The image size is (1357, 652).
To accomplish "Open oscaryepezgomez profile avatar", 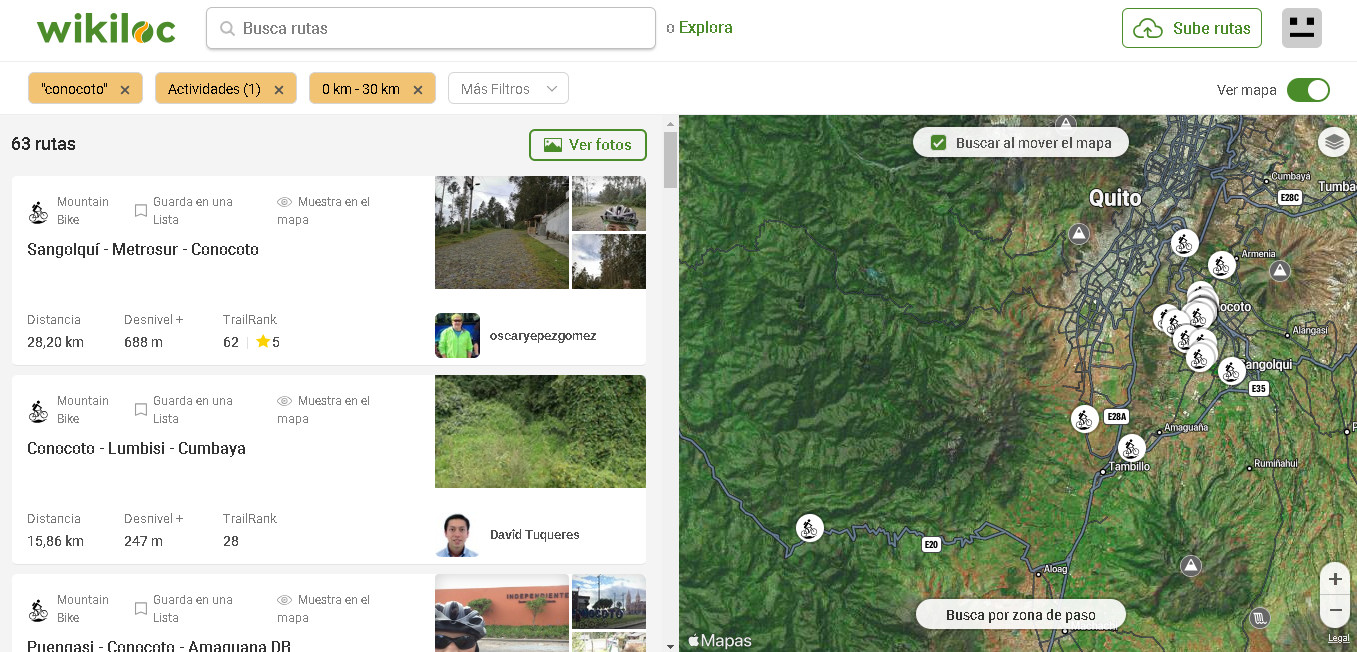I will click(x=457, y=336).
